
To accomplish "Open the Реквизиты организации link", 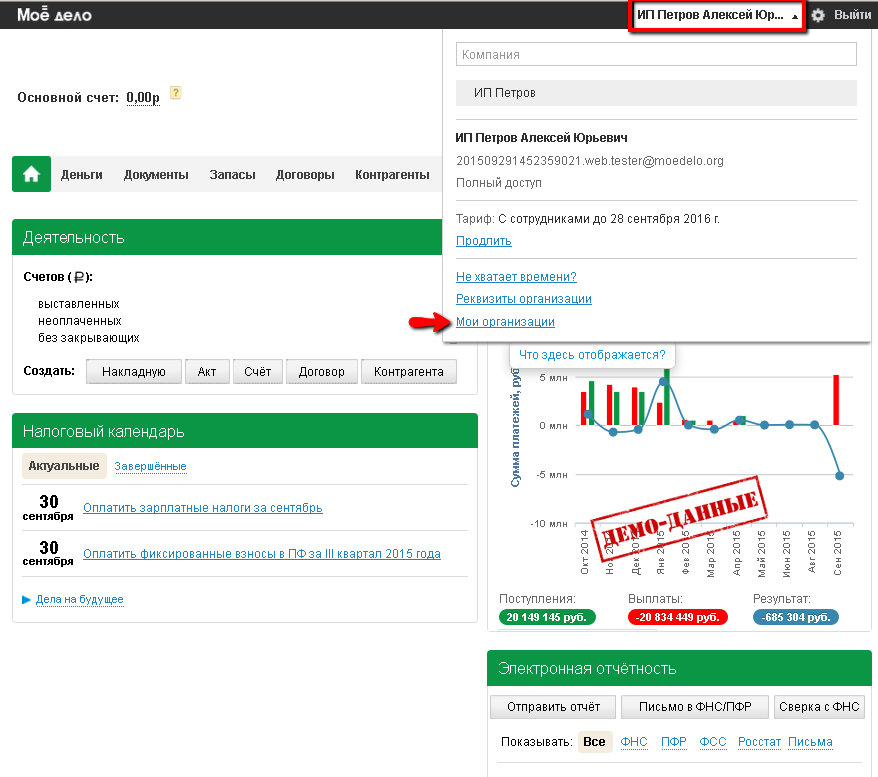I will (523, 299).
